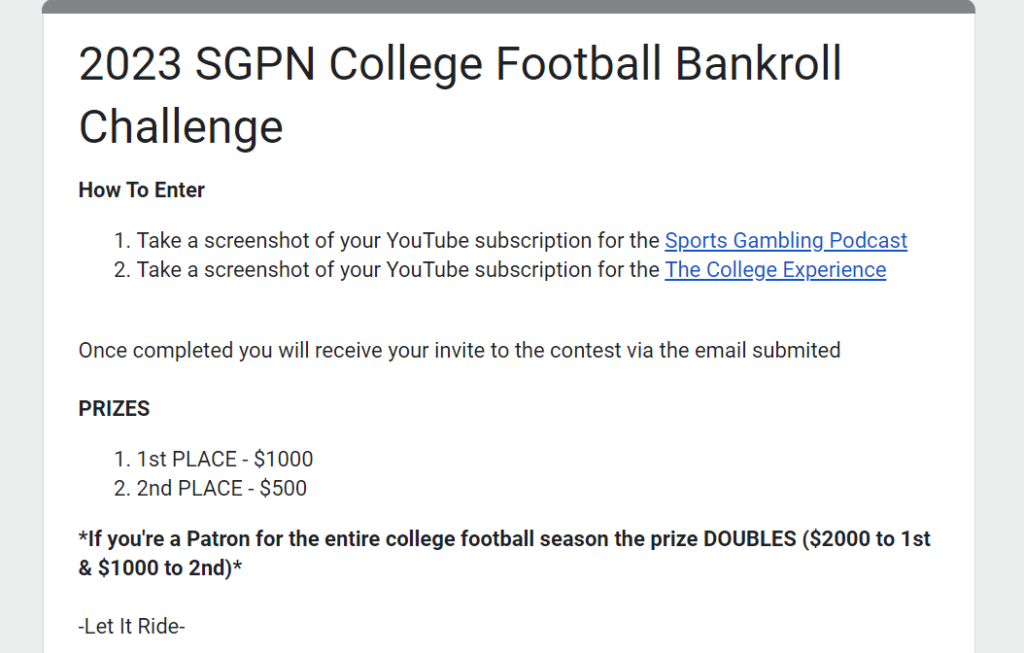1024x653 pixels.
Task: Click the '2023 SGPN College Football Bankroll' title line
Action: [x=460, y=64]
